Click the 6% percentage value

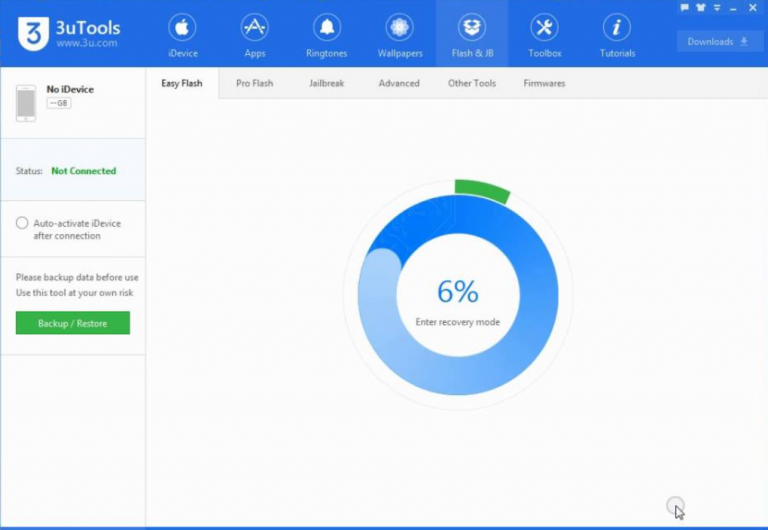pyautogui.click(x=458, y=291)
